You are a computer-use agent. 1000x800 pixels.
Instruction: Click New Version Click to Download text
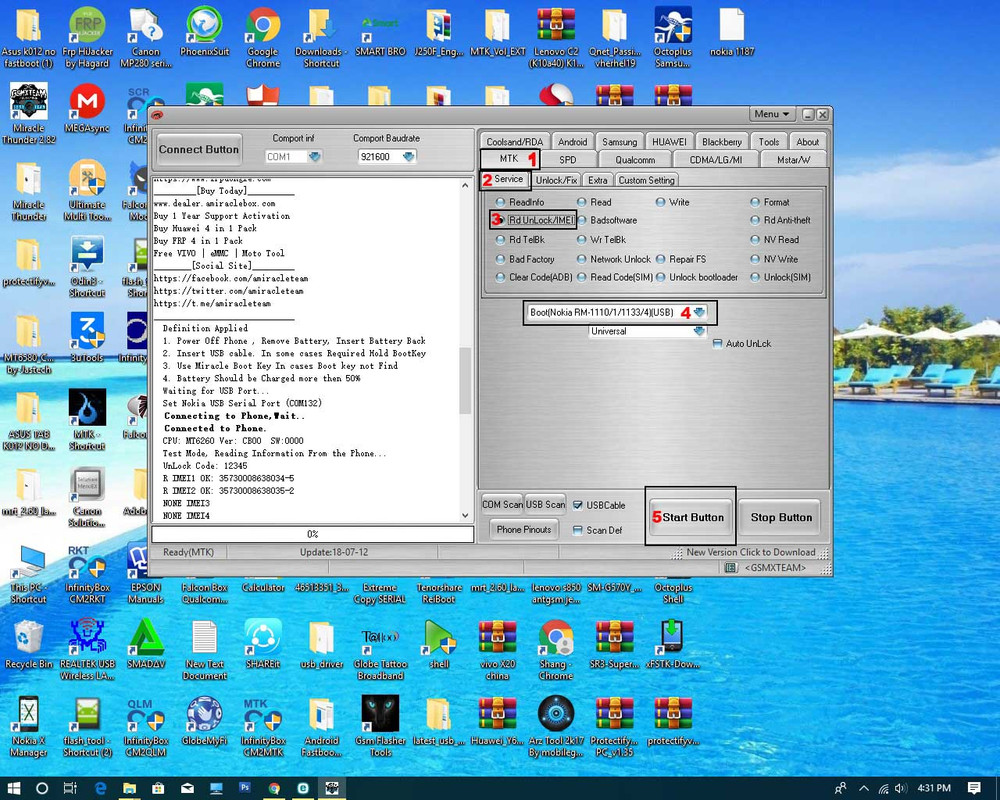[x=751, y=552]
